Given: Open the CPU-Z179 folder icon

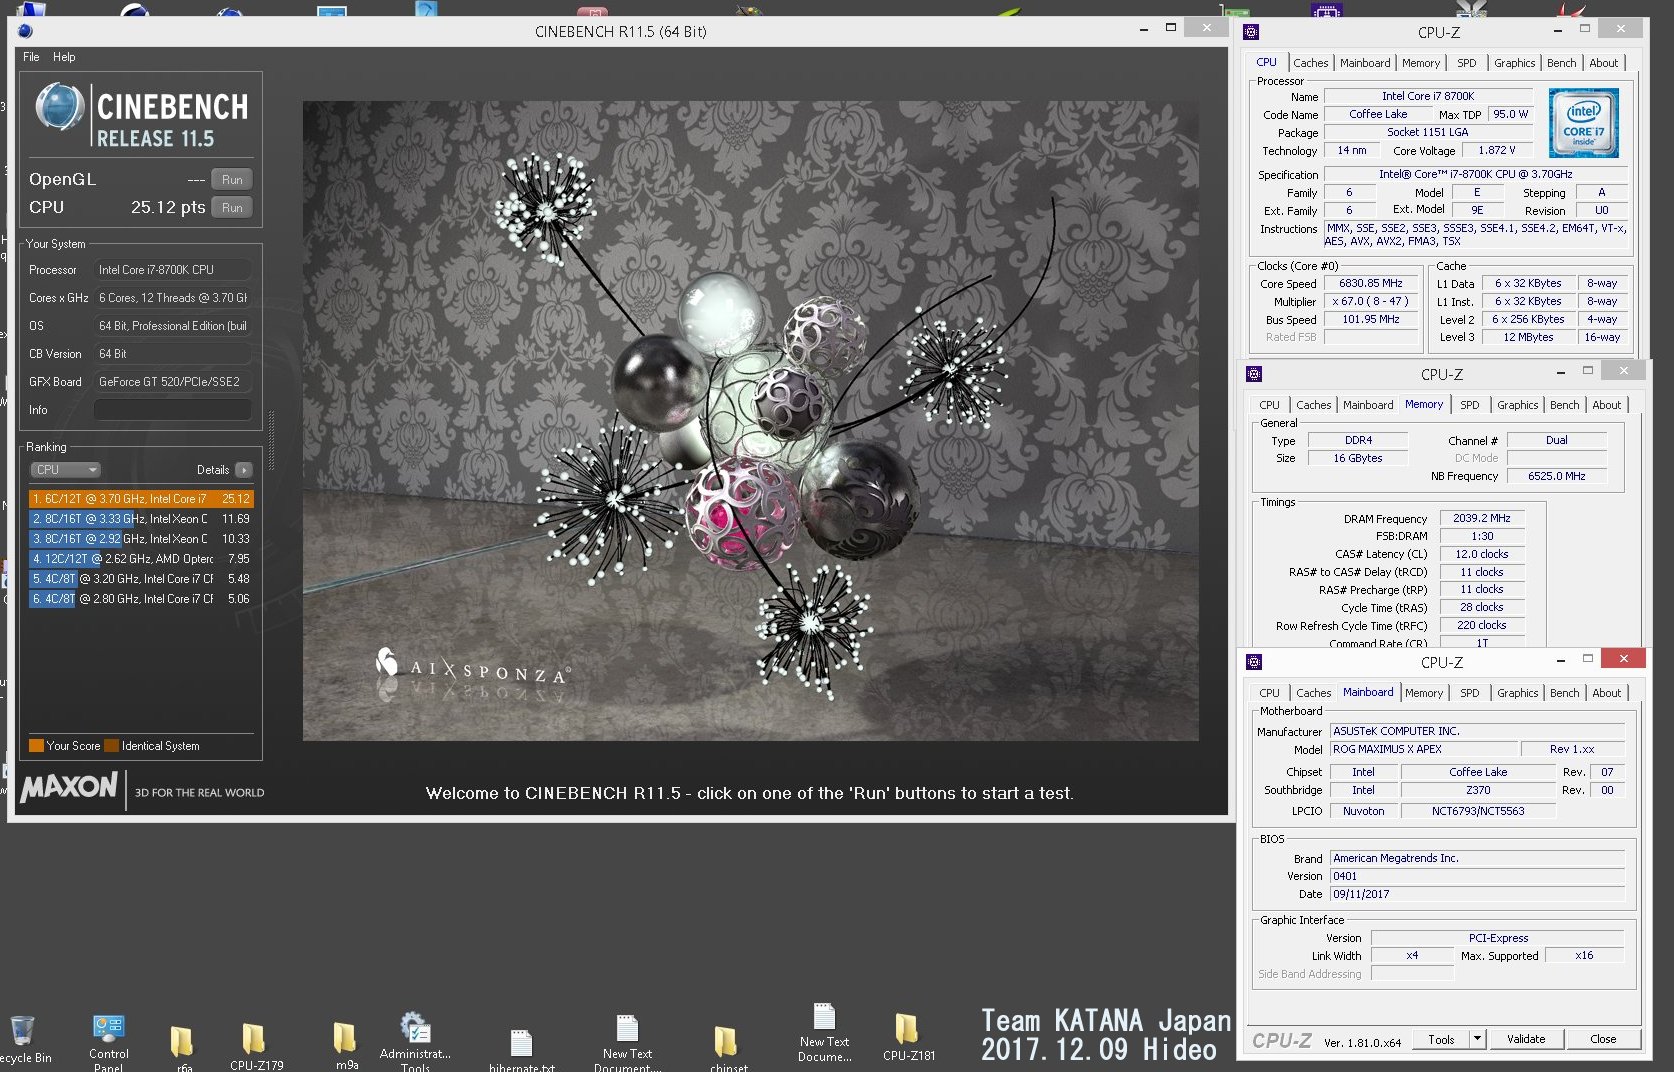Looking at the screenshot, I should point(255,1046).
